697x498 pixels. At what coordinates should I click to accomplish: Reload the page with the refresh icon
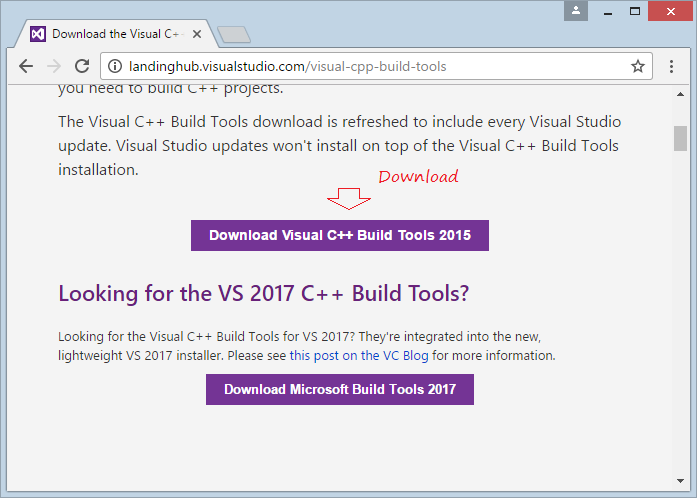coord(82,66)
